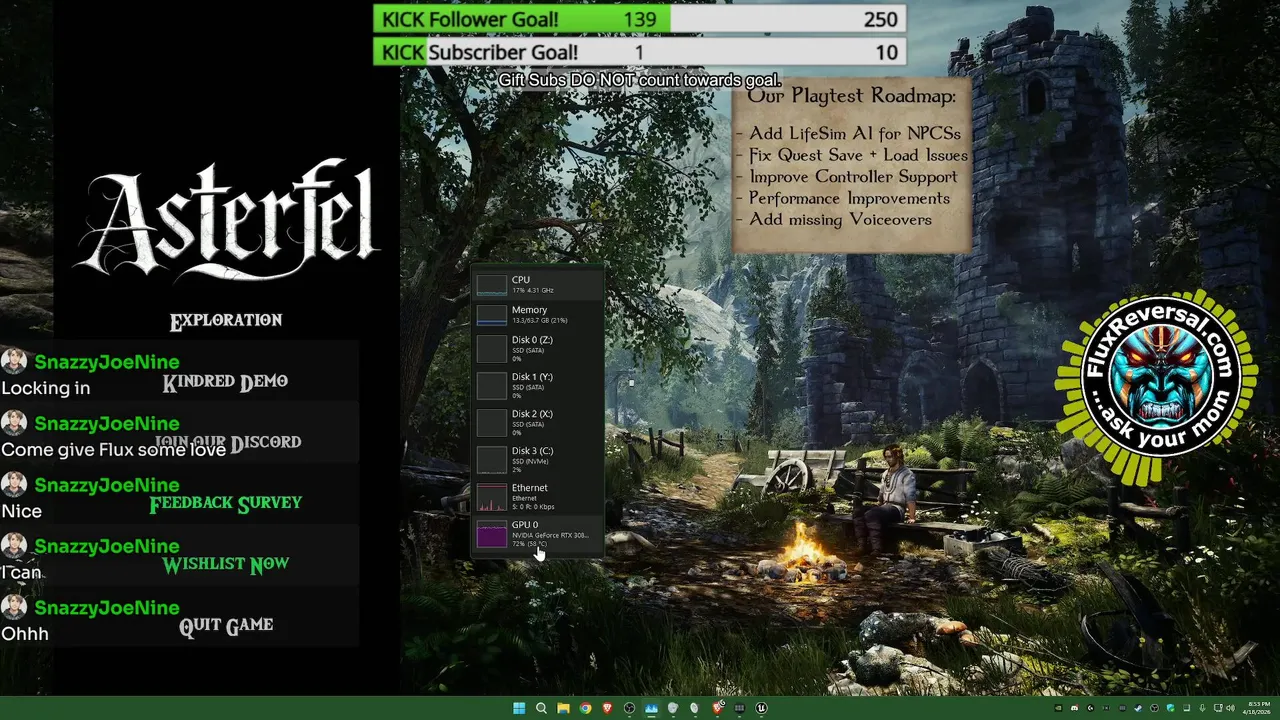
Task: Click Wishlist Now
Action: (226, 564)
